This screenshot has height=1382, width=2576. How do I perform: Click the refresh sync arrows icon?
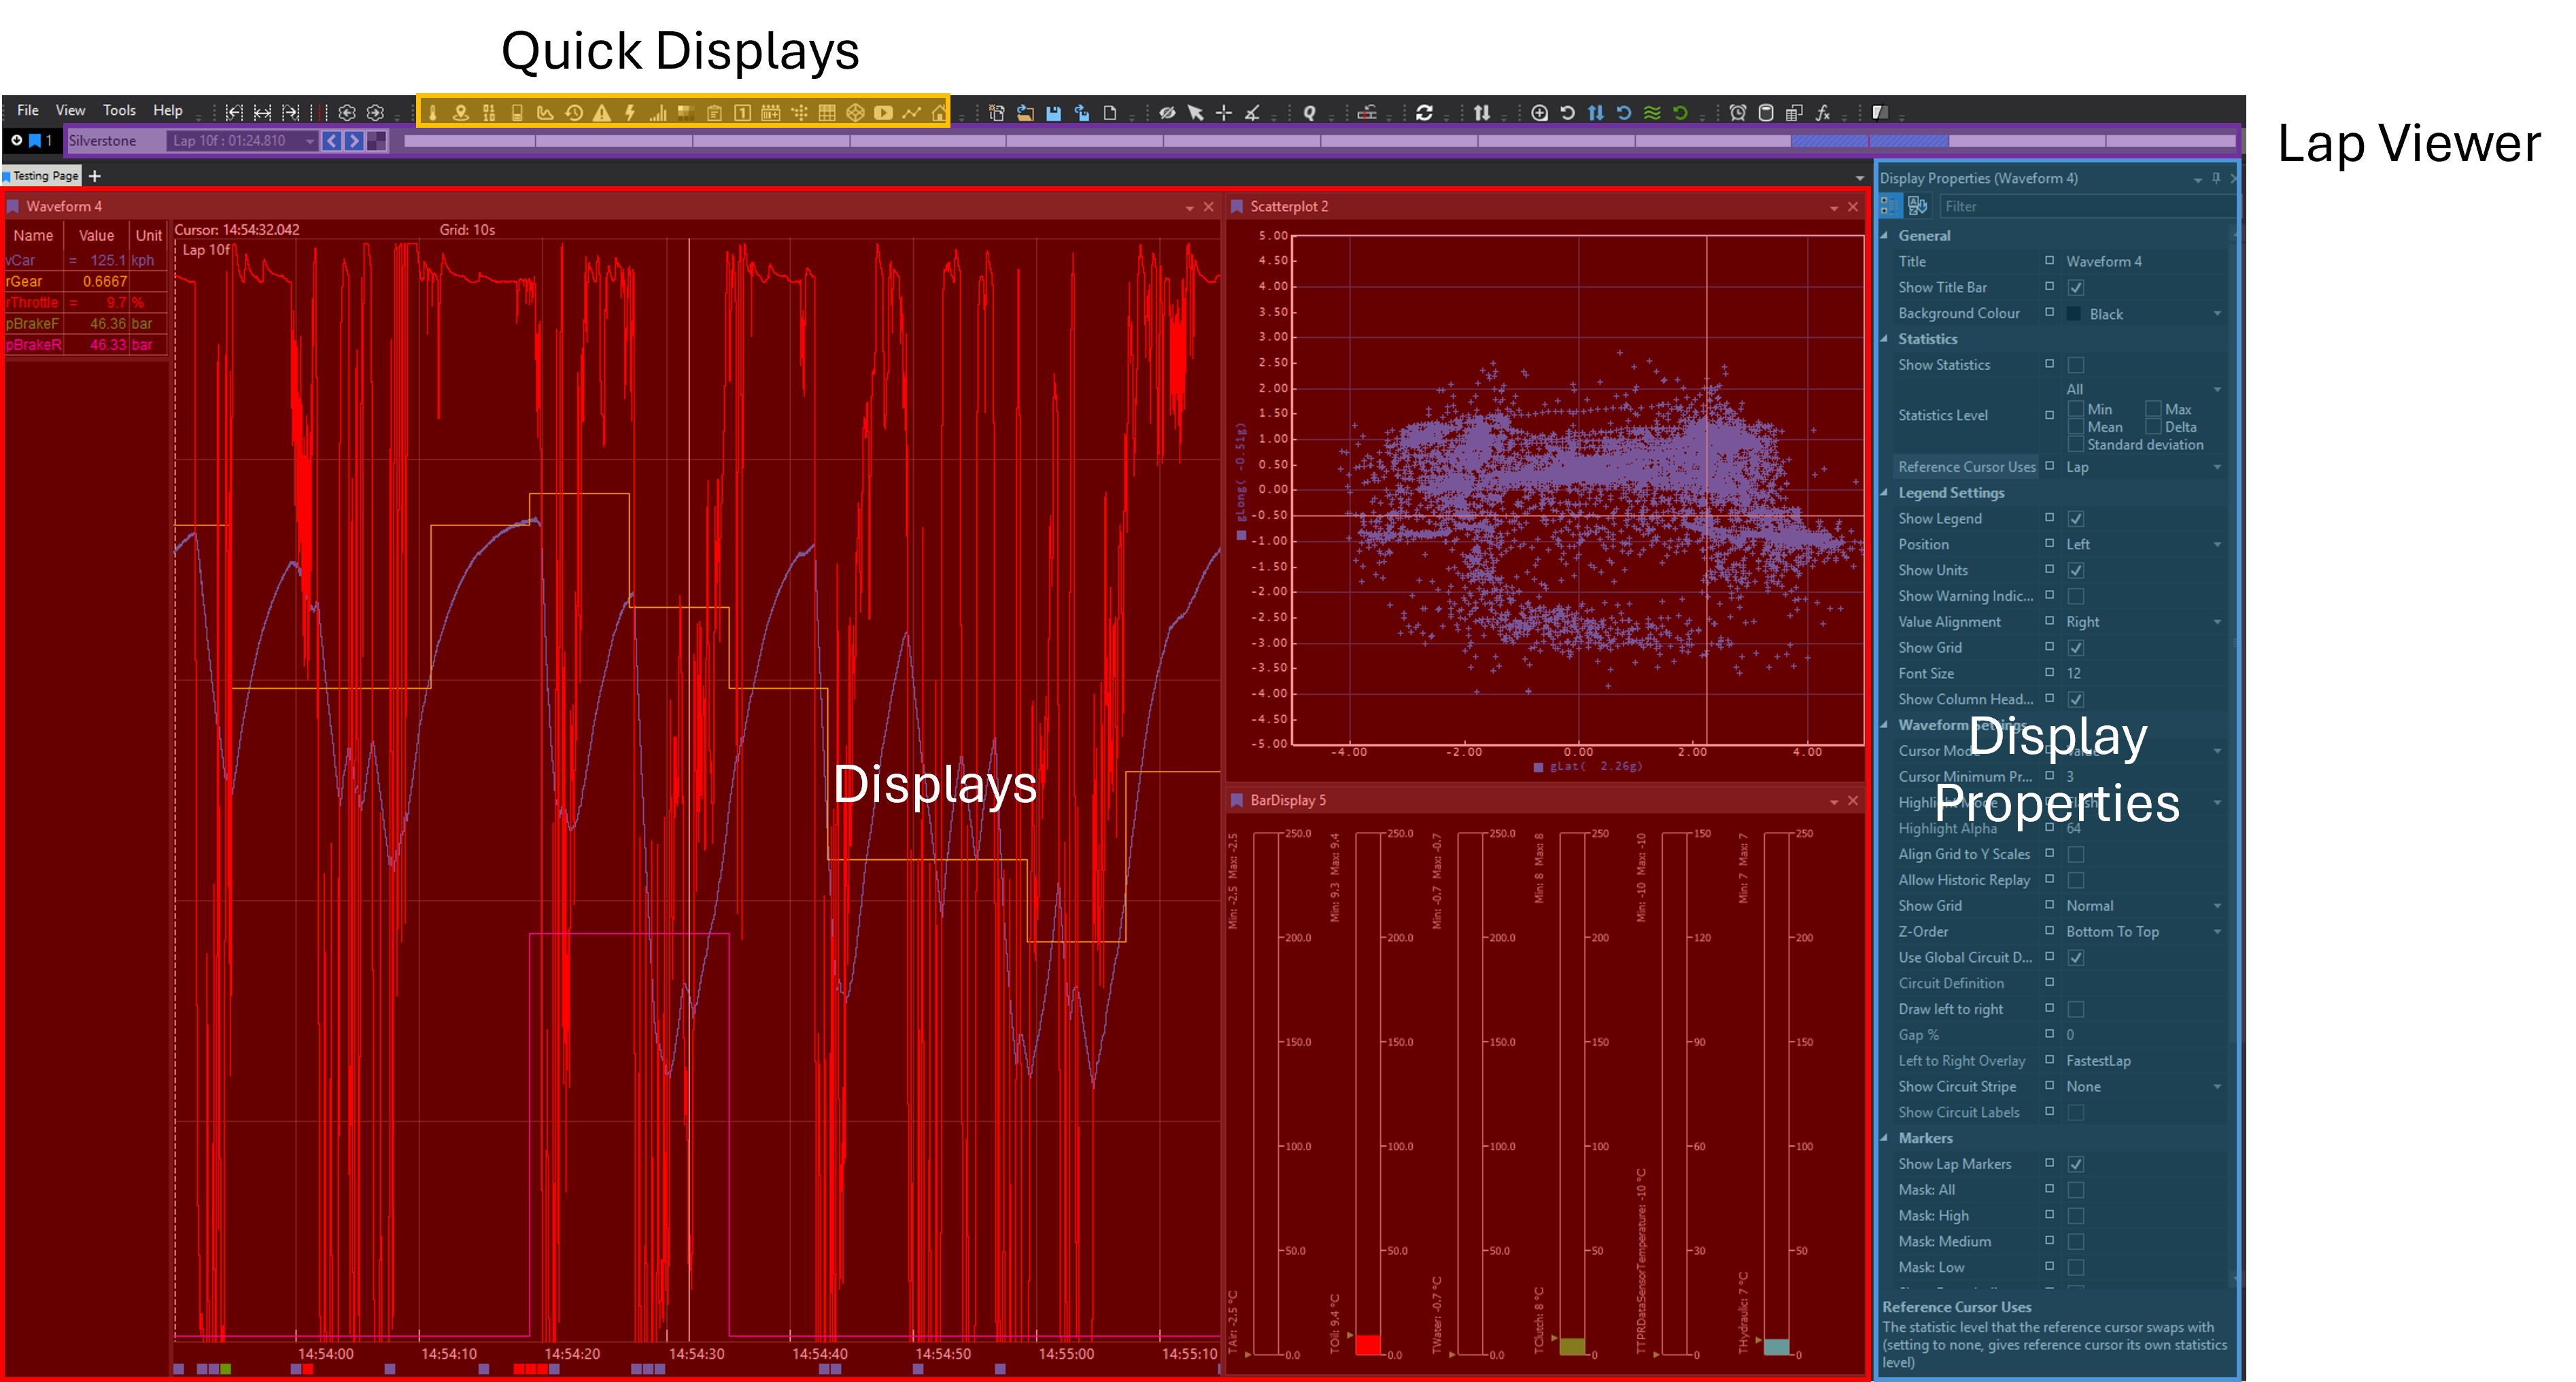(x=1424, y=113)
